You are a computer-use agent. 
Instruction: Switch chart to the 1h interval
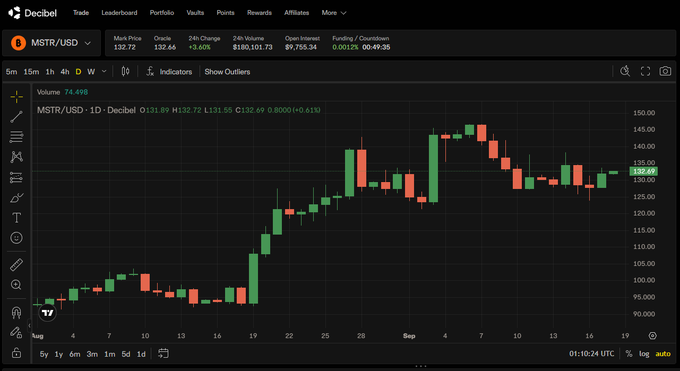click(50, 72)
